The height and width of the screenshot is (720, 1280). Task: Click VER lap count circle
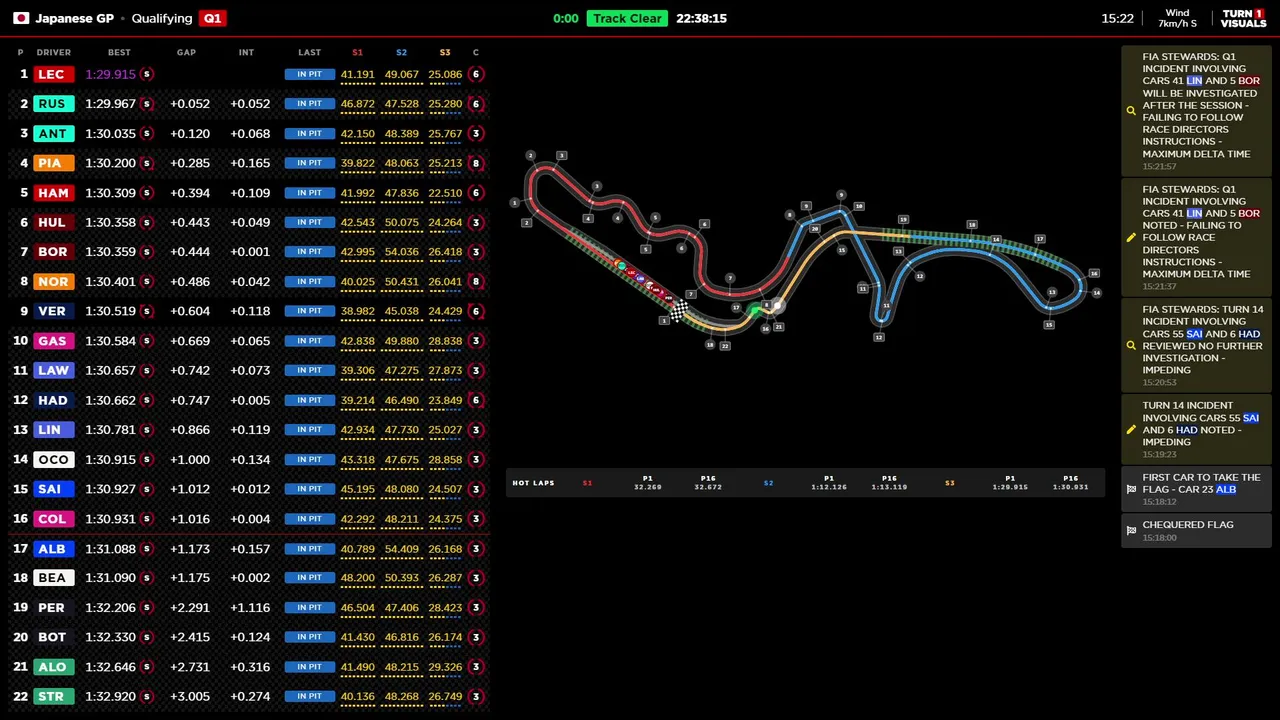476,311
